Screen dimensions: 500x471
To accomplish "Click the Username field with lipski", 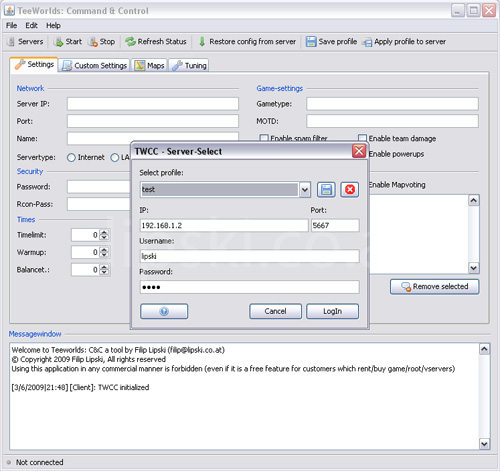I will pos(250,256).
